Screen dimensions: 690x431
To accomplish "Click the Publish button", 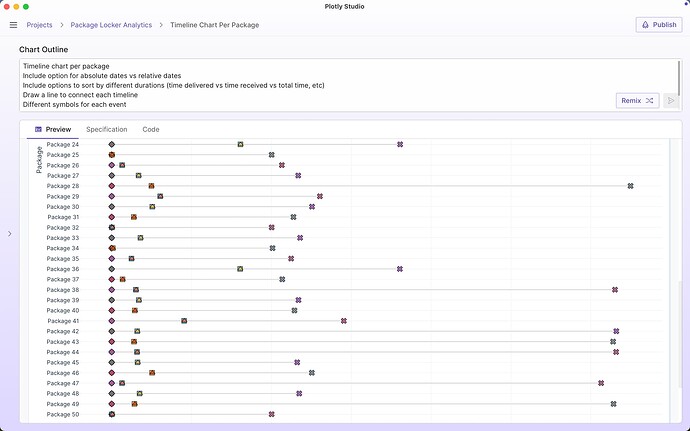I will click(659, 25).
